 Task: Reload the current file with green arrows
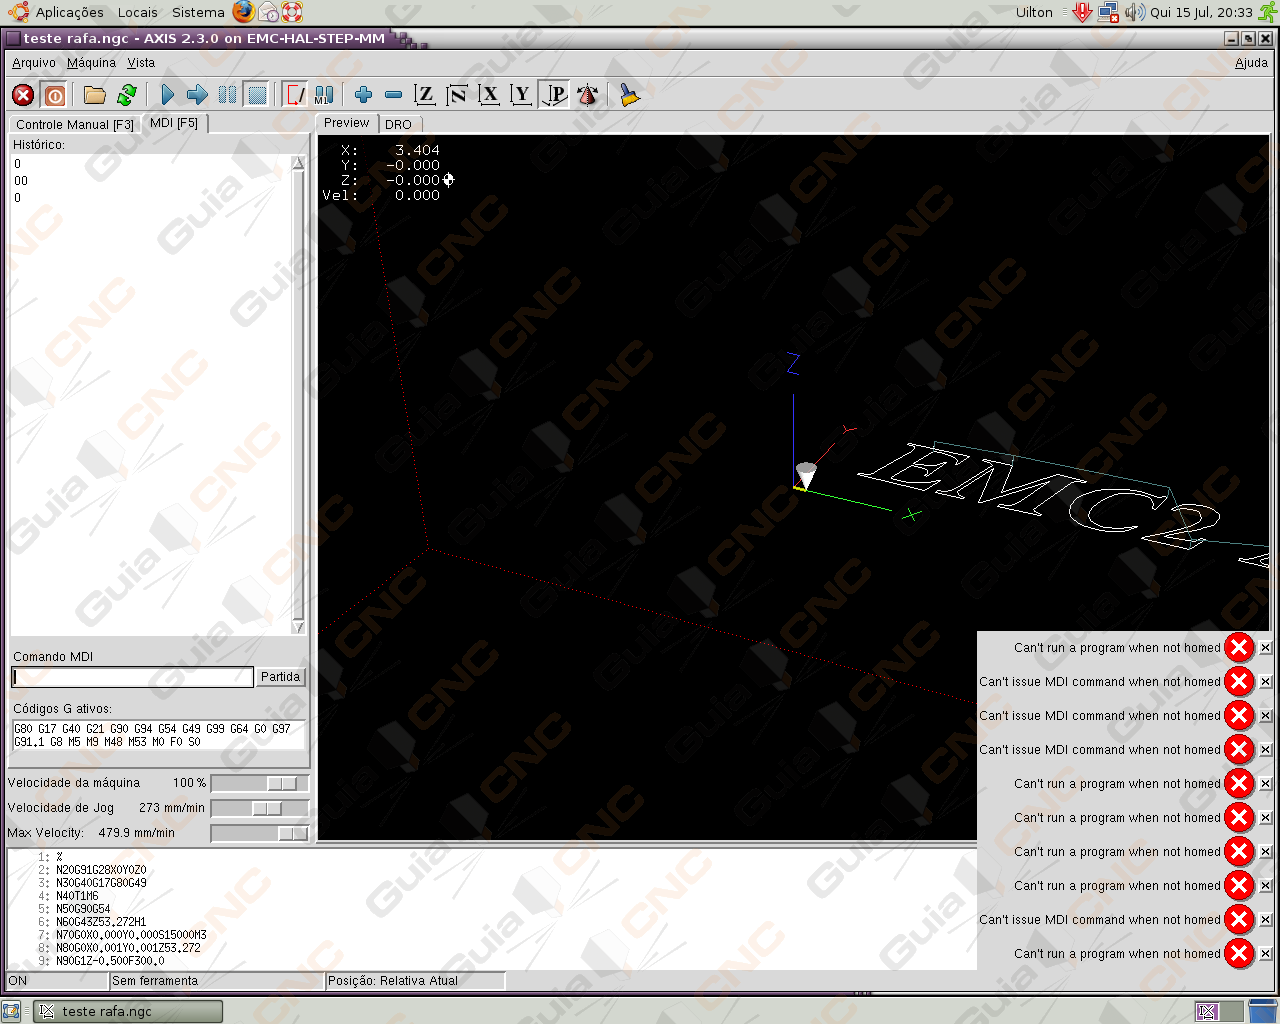127,95
